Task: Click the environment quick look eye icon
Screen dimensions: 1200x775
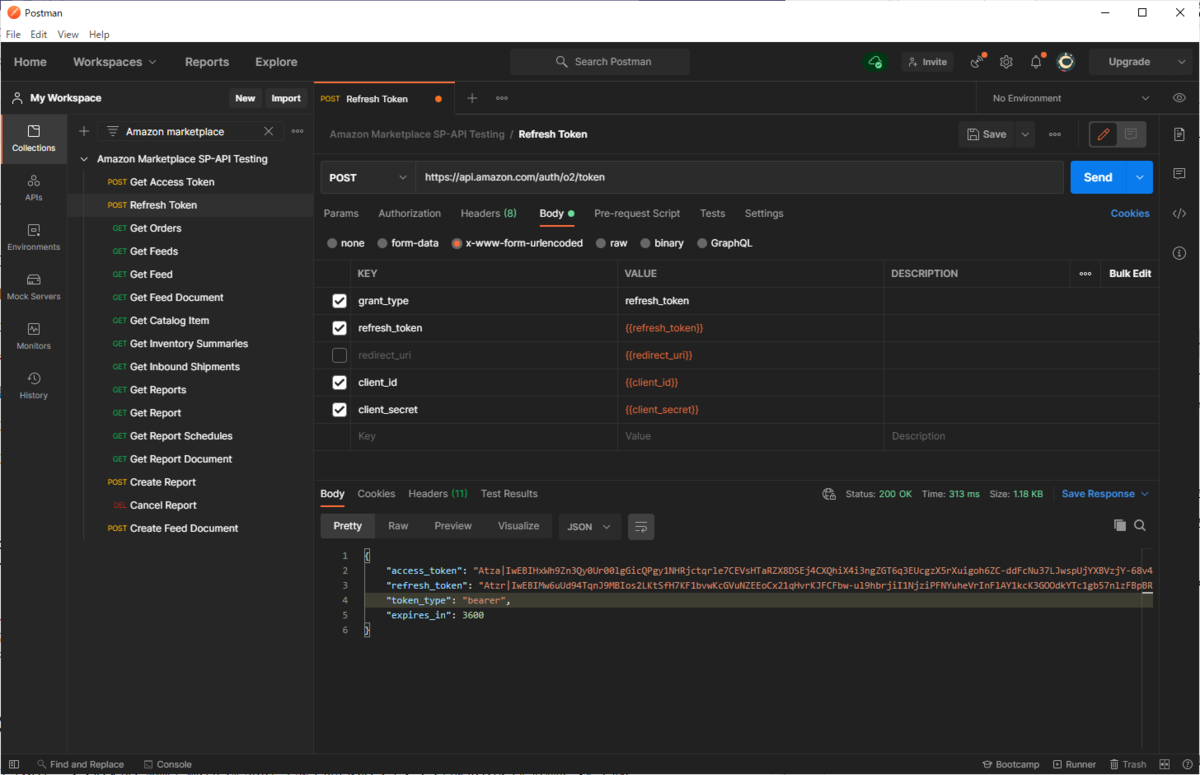Action: coord(1180,98)
